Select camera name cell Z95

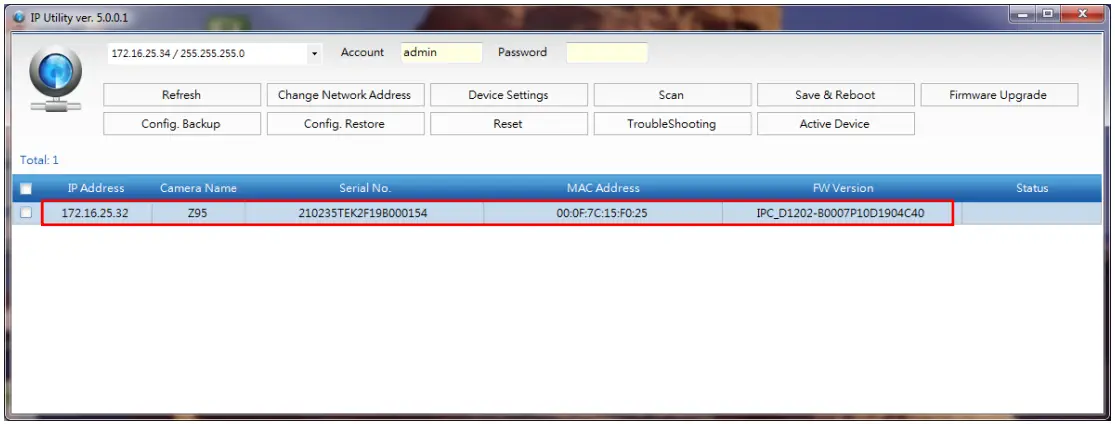[198, 213]
